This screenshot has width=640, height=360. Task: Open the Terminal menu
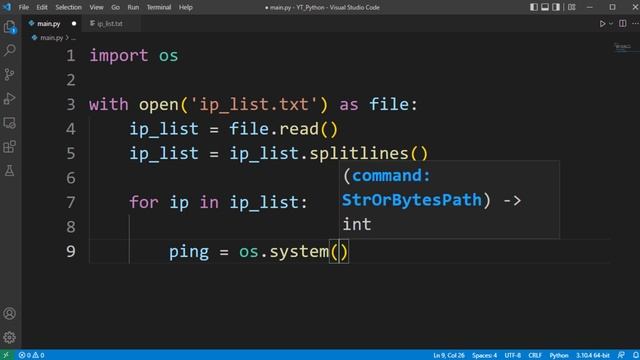pos(159,7)
